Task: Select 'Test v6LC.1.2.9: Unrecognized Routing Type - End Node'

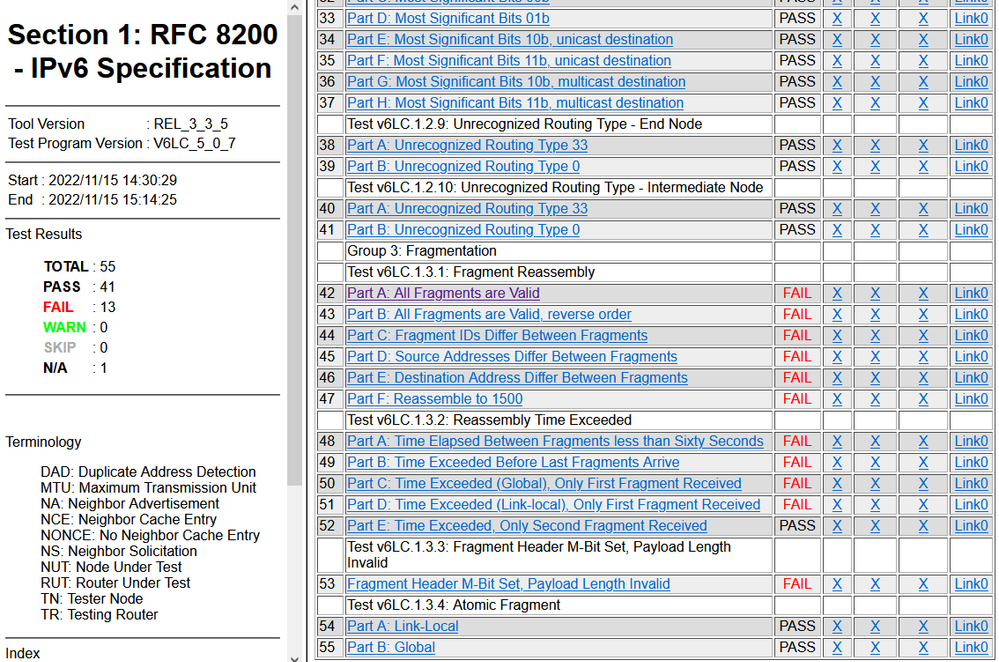Action: tap(524, 124)
